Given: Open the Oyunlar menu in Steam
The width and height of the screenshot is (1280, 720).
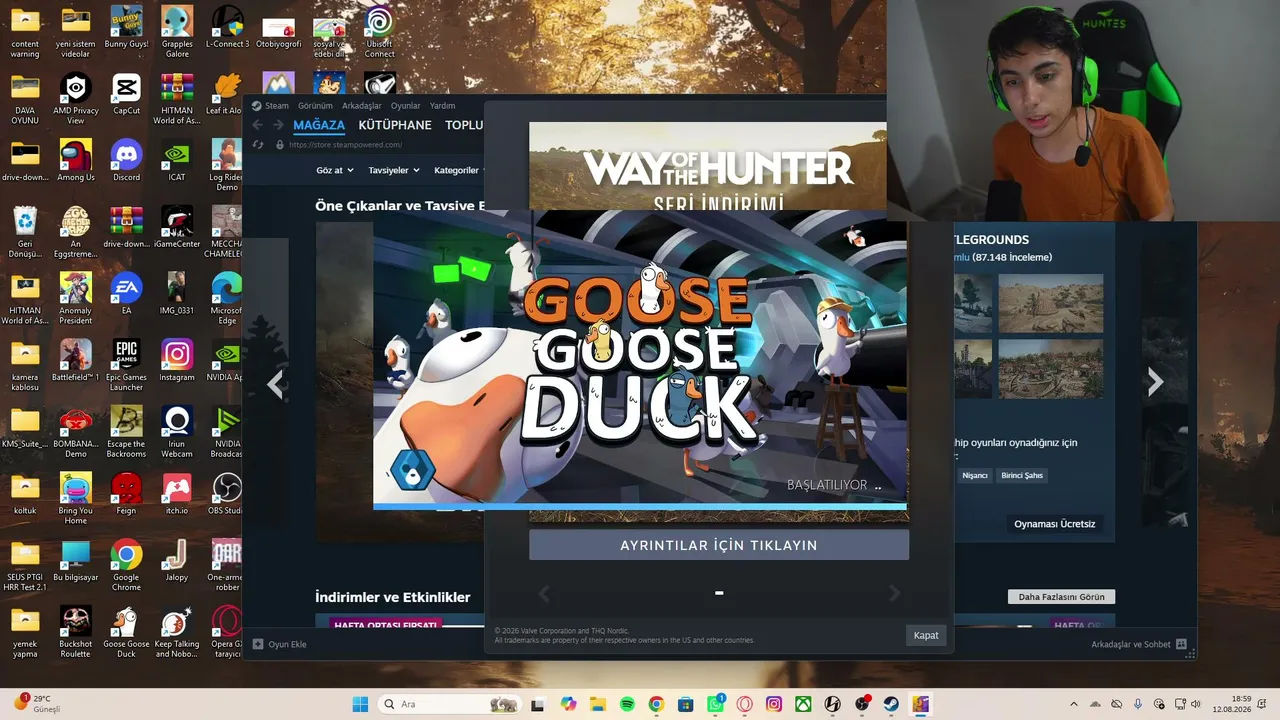Looking at the screenshot, I should coord(405,105).
